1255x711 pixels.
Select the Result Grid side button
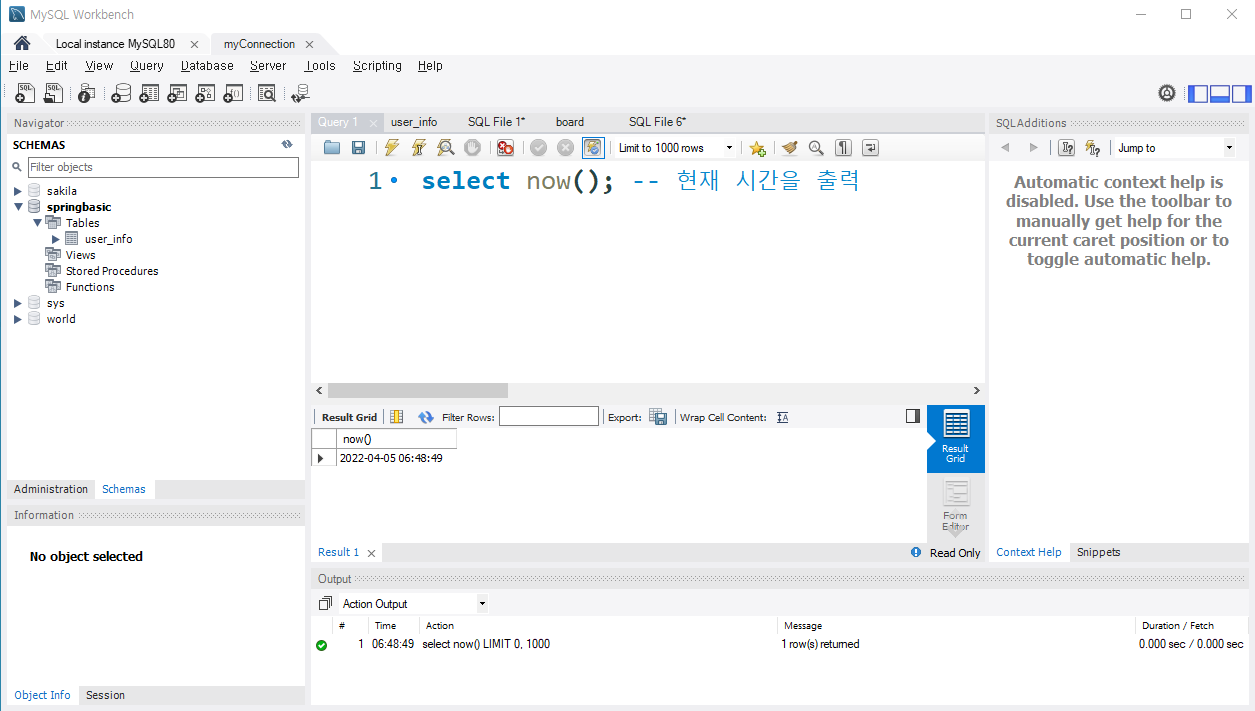956,438
